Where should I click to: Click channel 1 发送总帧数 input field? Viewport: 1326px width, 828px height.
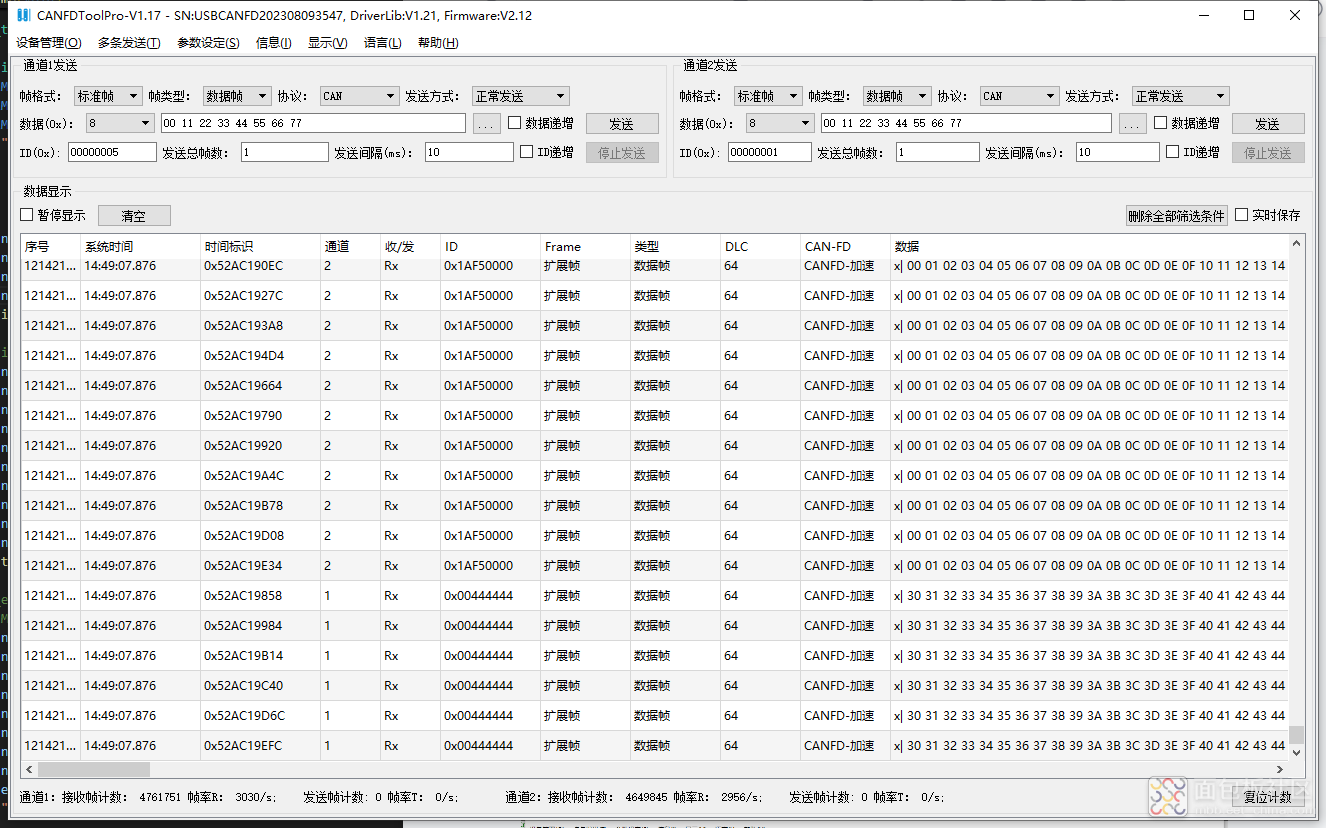[284, 152]
